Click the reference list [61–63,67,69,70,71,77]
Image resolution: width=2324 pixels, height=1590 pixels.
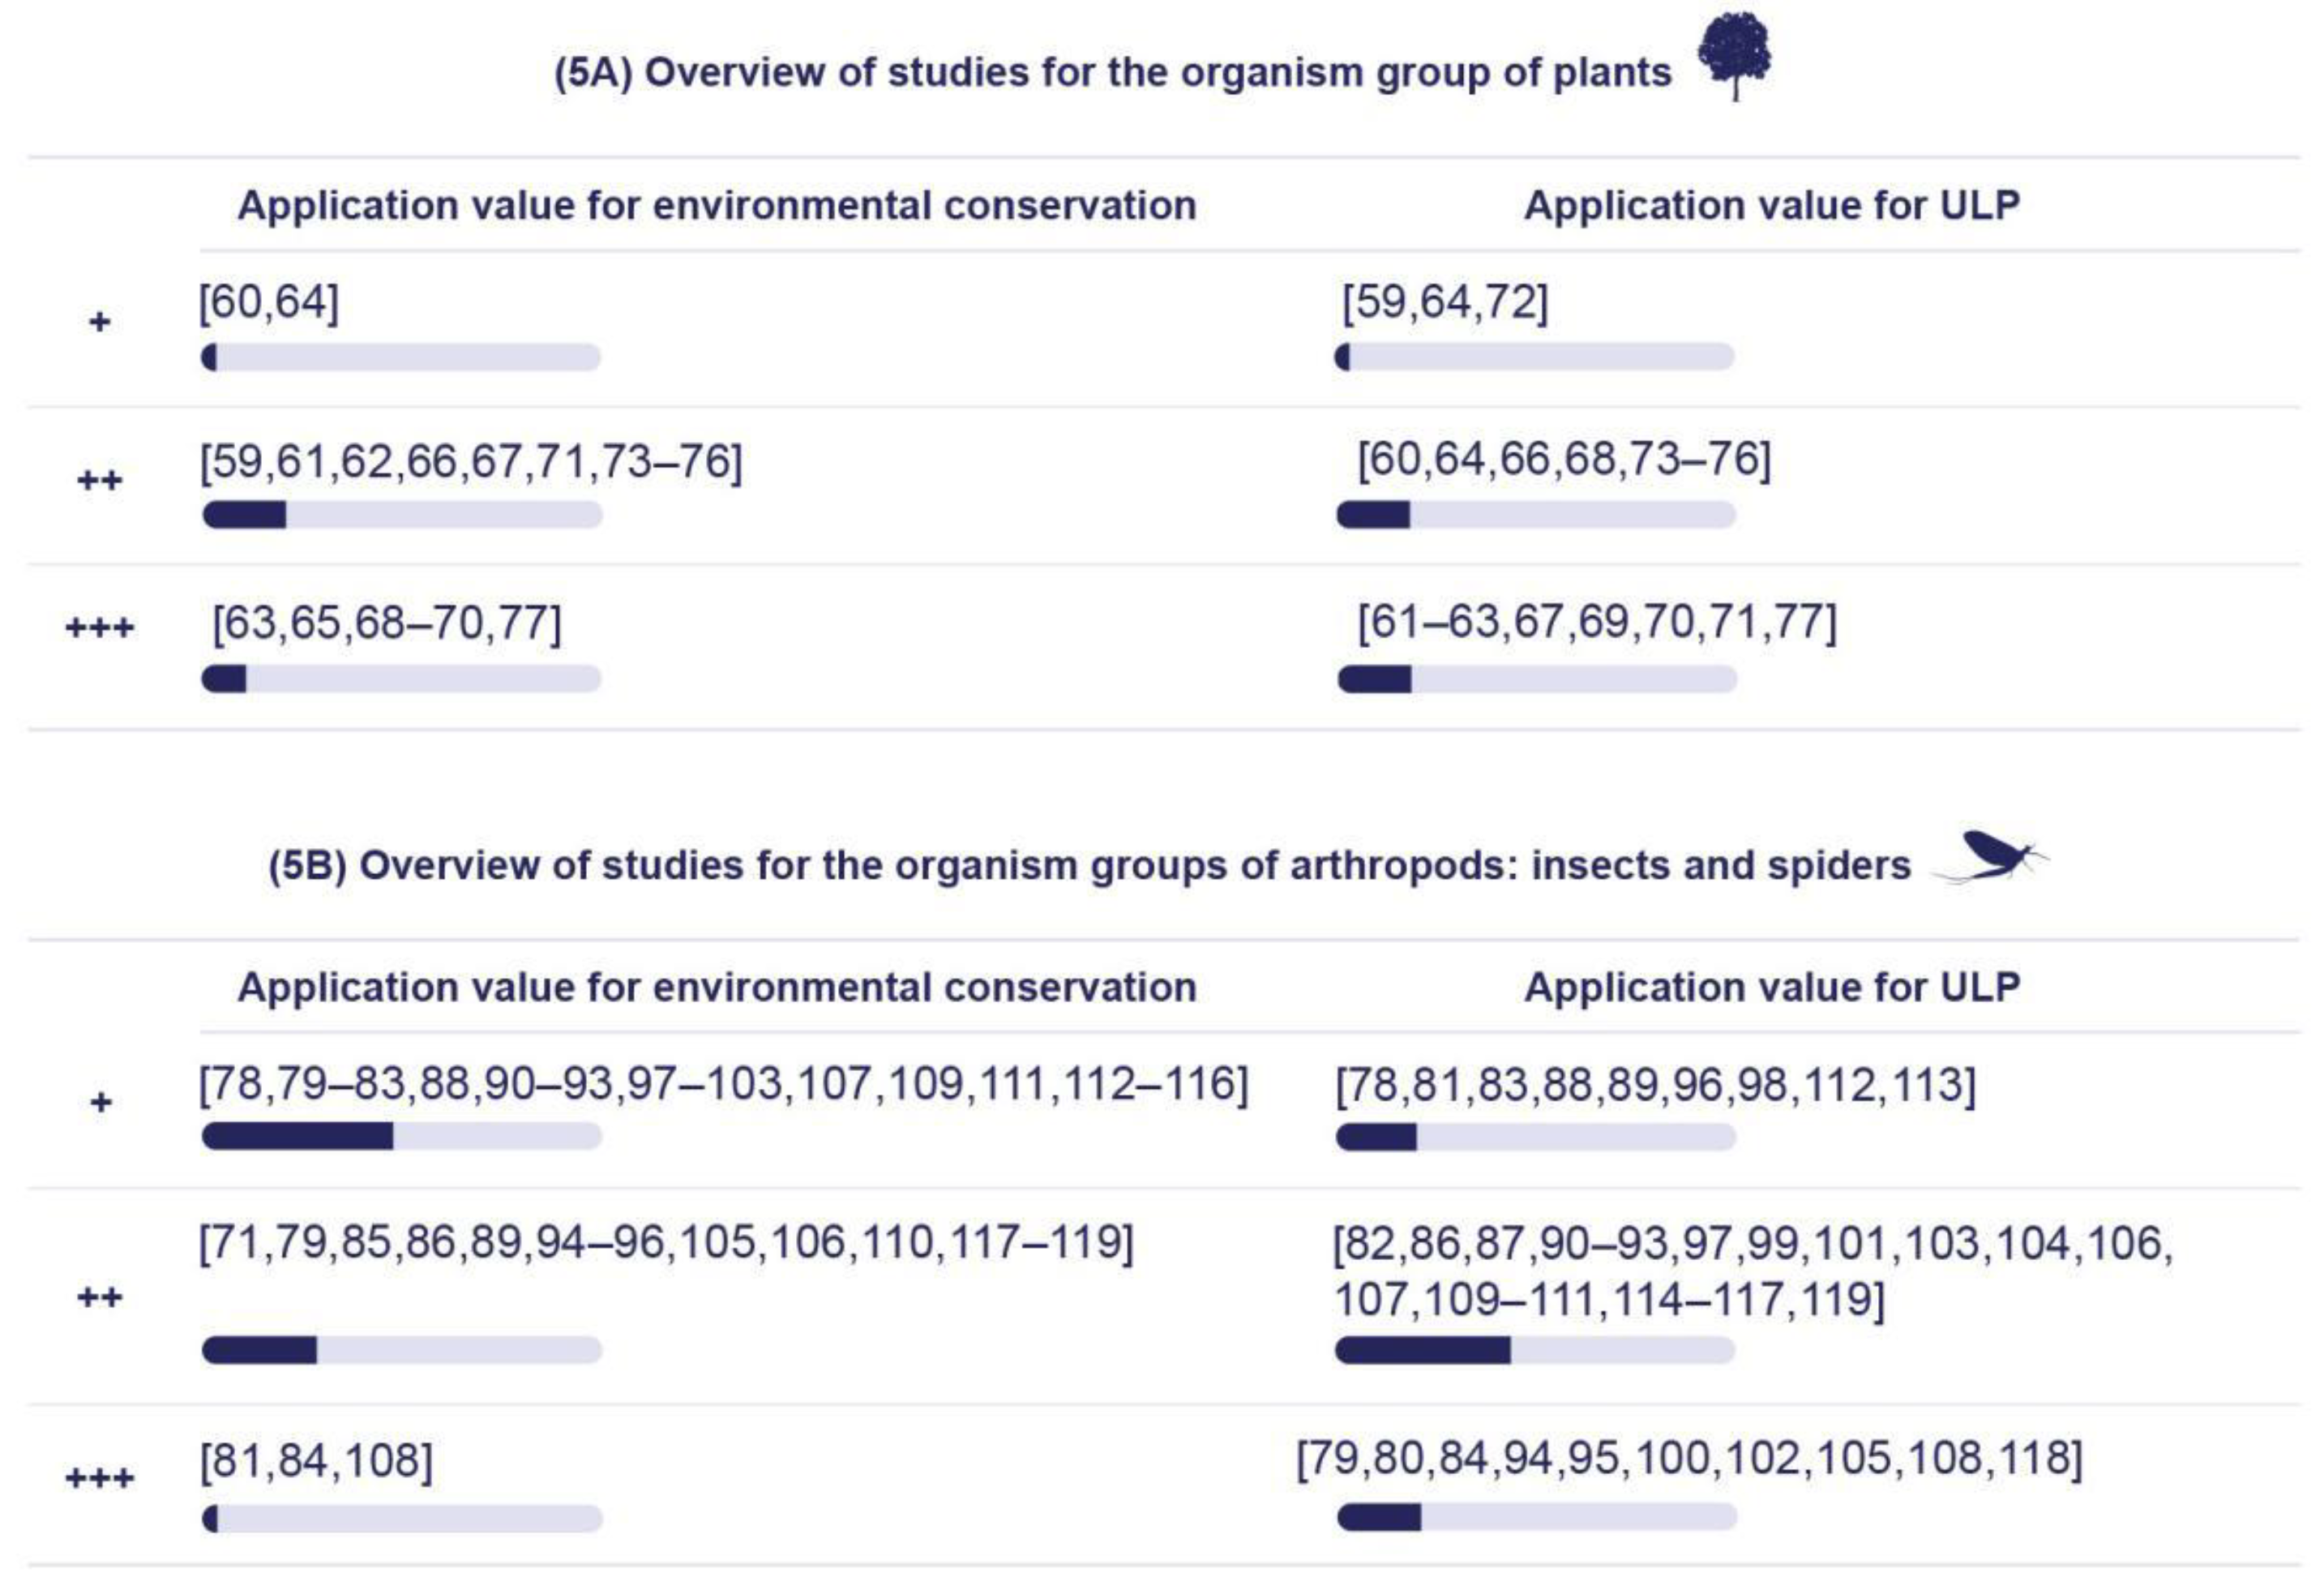(1596, 622)
